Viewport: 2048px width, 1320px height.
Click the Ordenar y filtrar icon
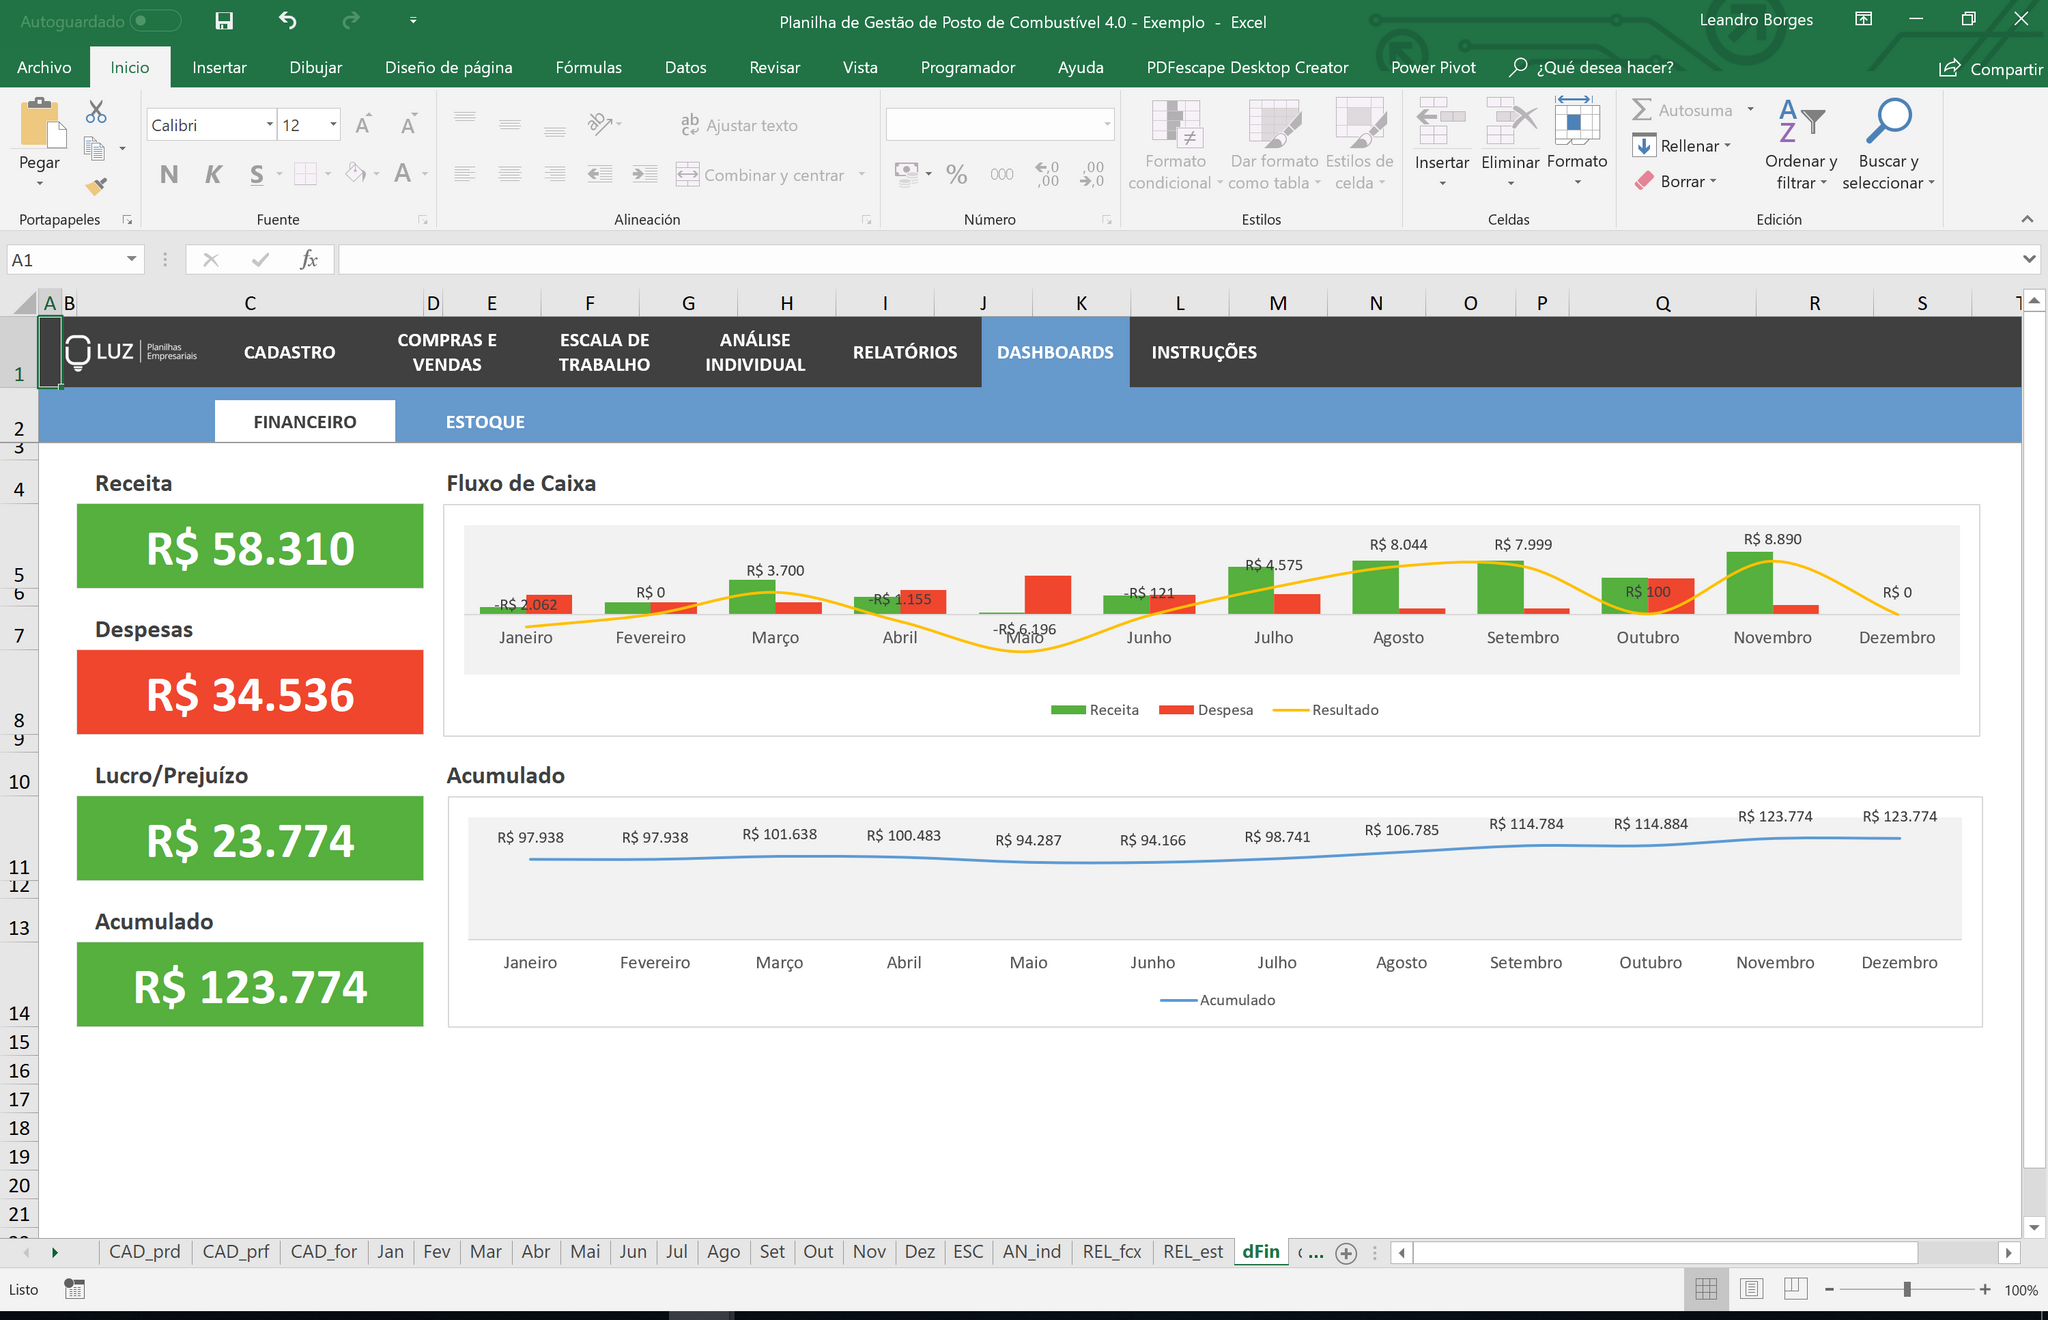1800,122
